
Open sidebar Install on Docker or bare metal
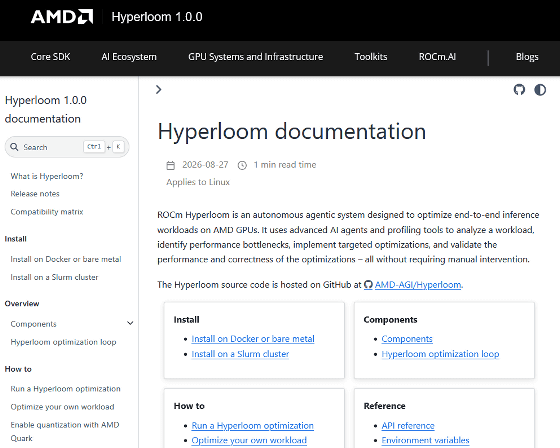coord(66,259)
